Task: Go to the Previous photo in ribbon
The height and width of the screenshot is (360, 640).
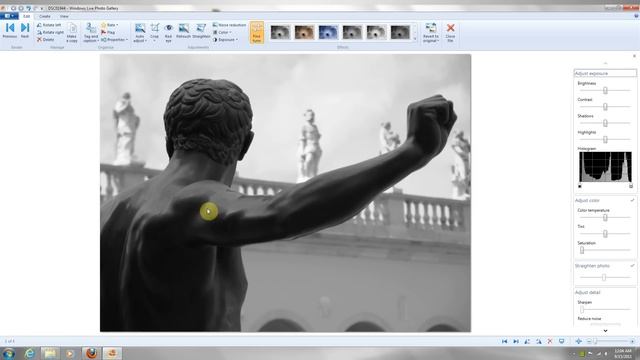Action: [x=10, y=31]
